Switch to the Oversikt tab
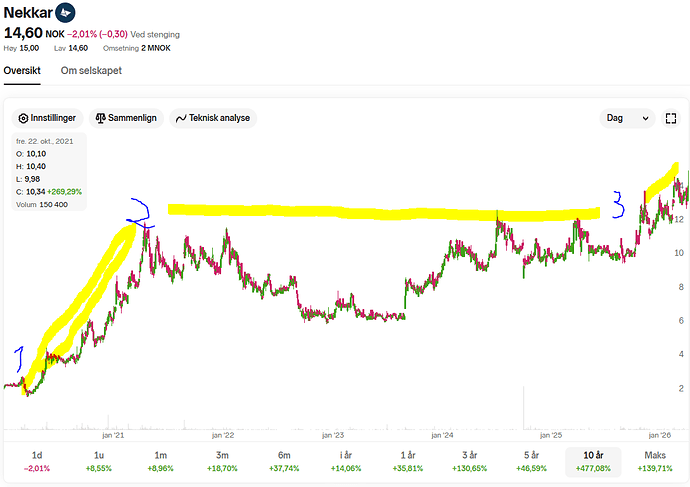This screenshot has height=487, width=690. [22, 70]
